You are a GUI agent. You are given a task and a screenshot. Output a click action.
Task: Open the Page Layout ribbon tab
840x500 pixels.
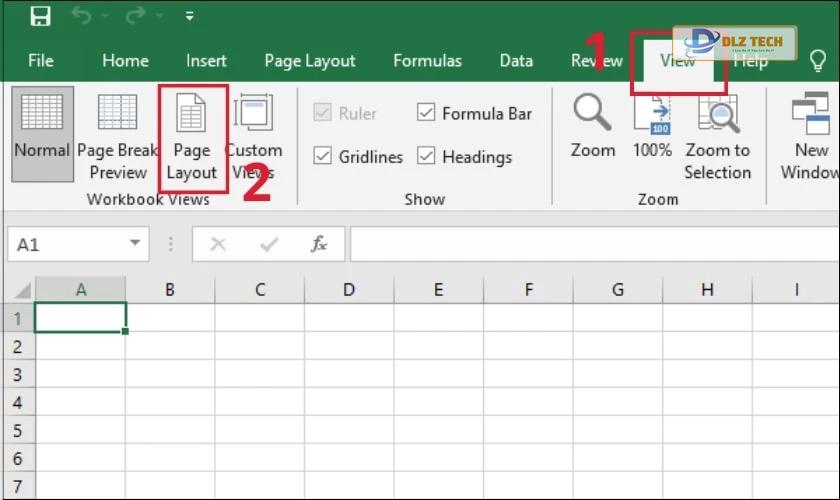[x=310, y=61]
